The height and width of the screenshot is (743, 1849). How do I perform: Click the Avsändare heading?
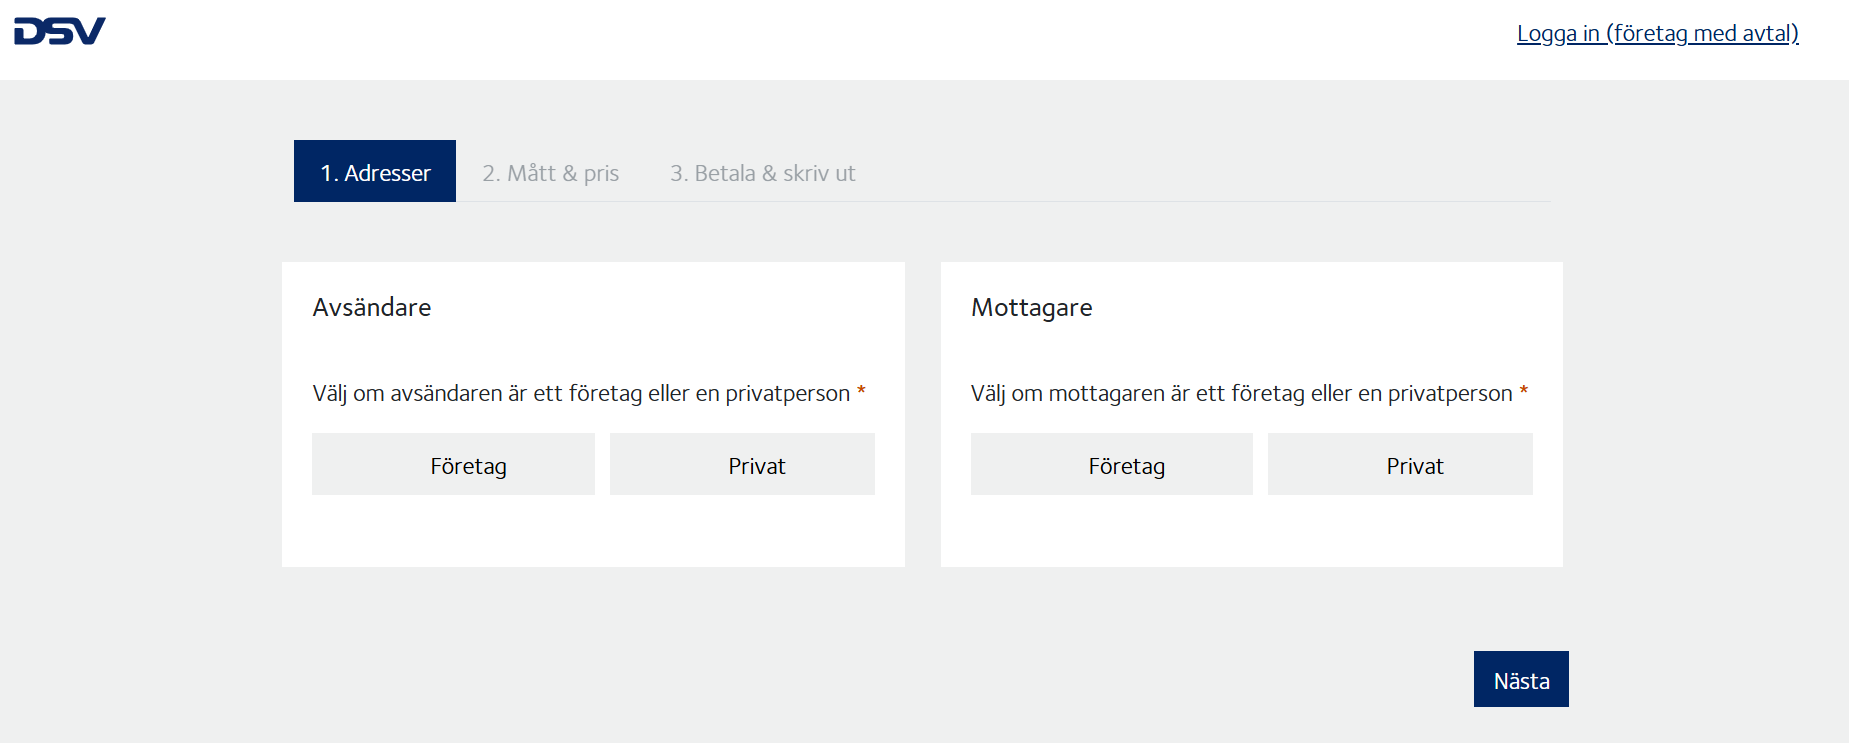pyautogui.click(x=371, y=307)
